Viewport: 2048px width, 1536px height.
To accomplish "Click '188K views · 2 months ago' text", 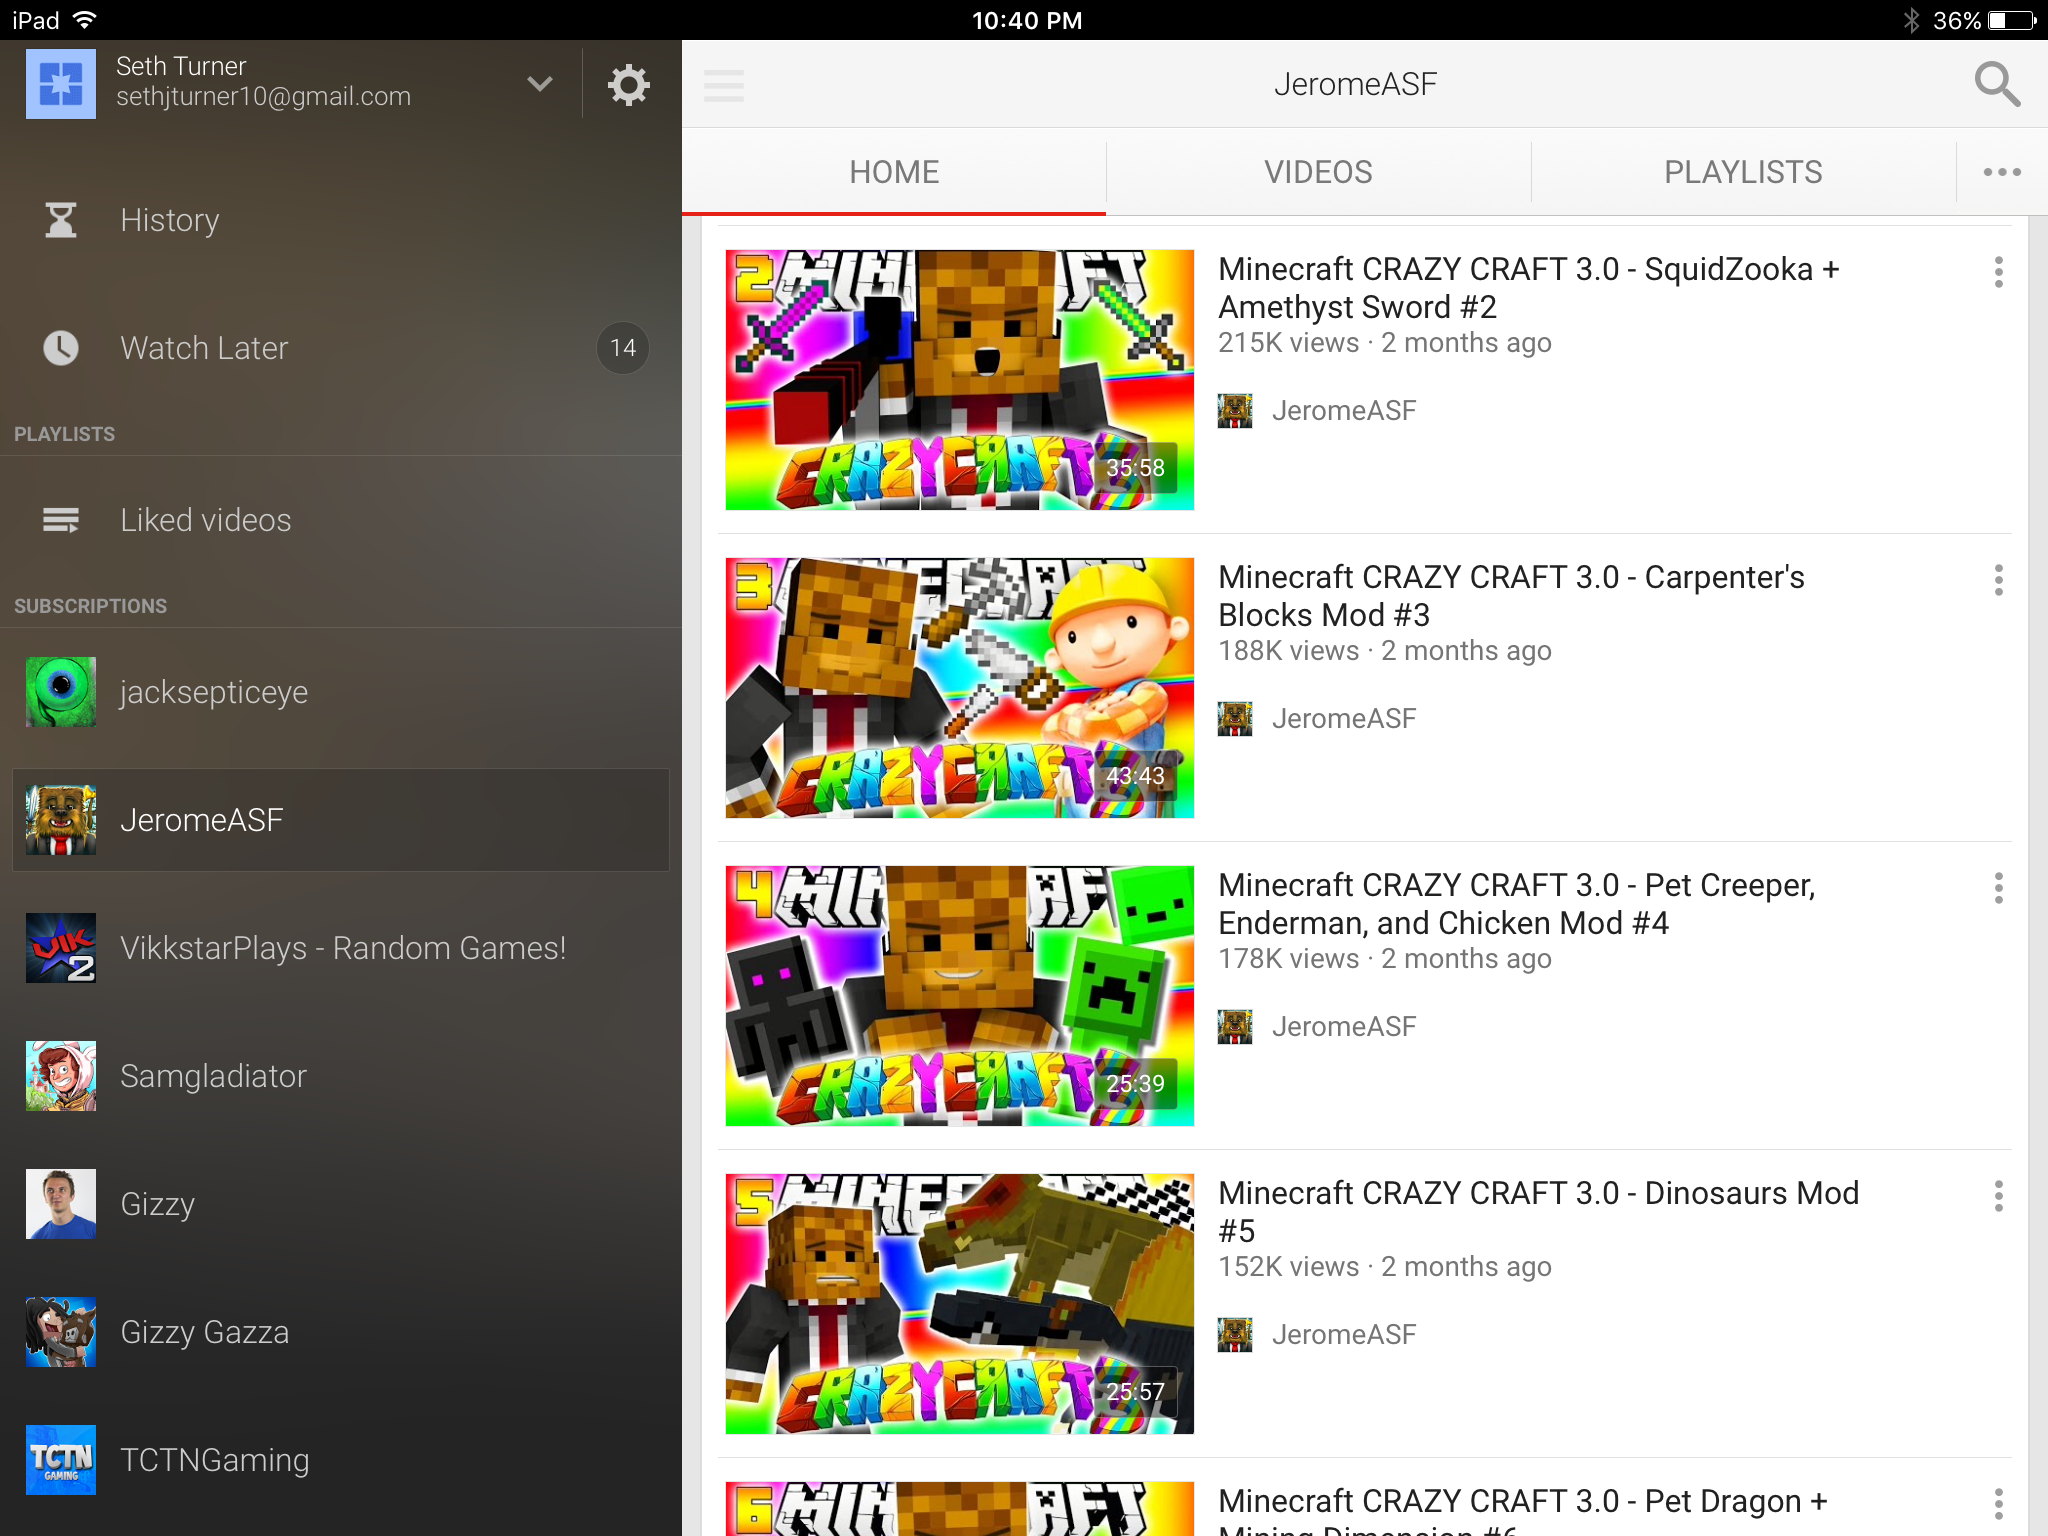I will point(1385,651).
